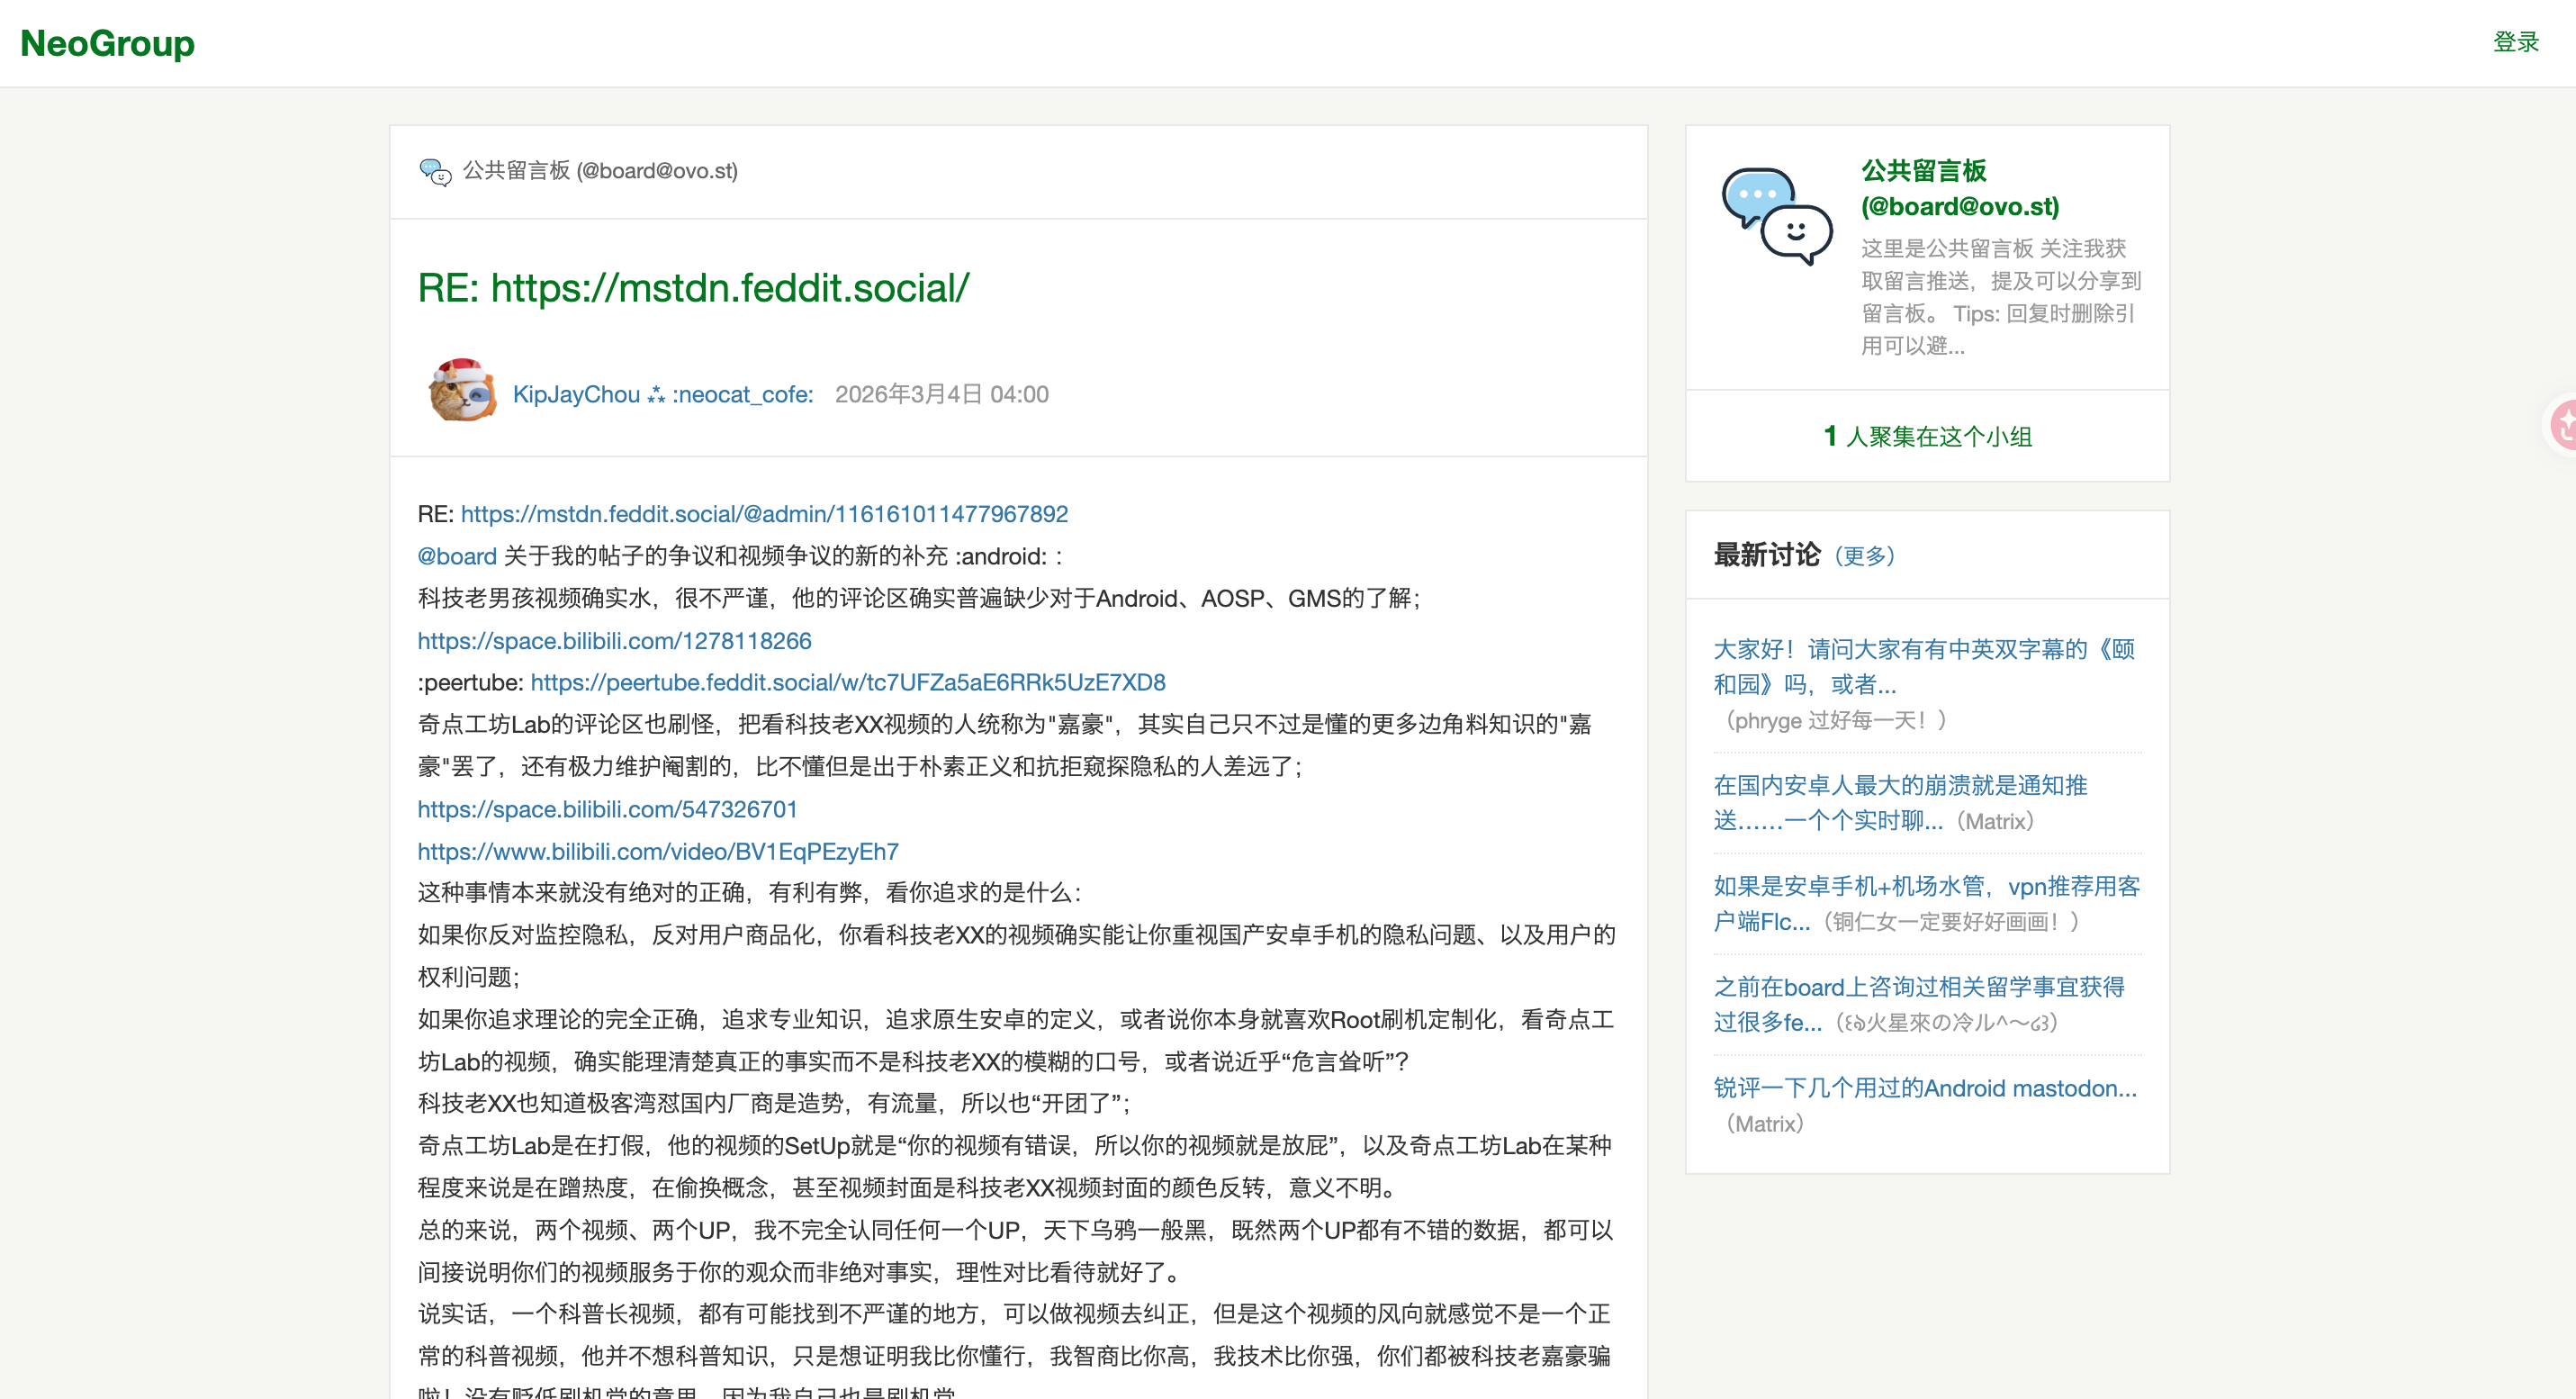
Task: Click the NeoGroup logo
Action: 107,43
